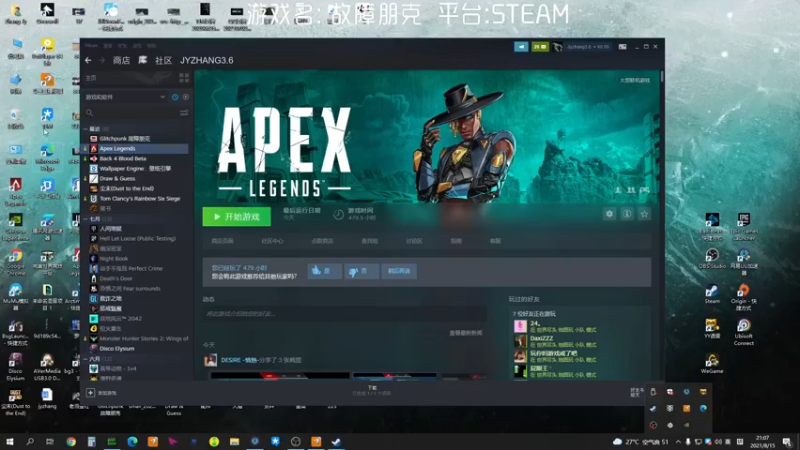The width and height of the screenshot is (800, 450).
Task: Open the library home button
Action: 91,78
